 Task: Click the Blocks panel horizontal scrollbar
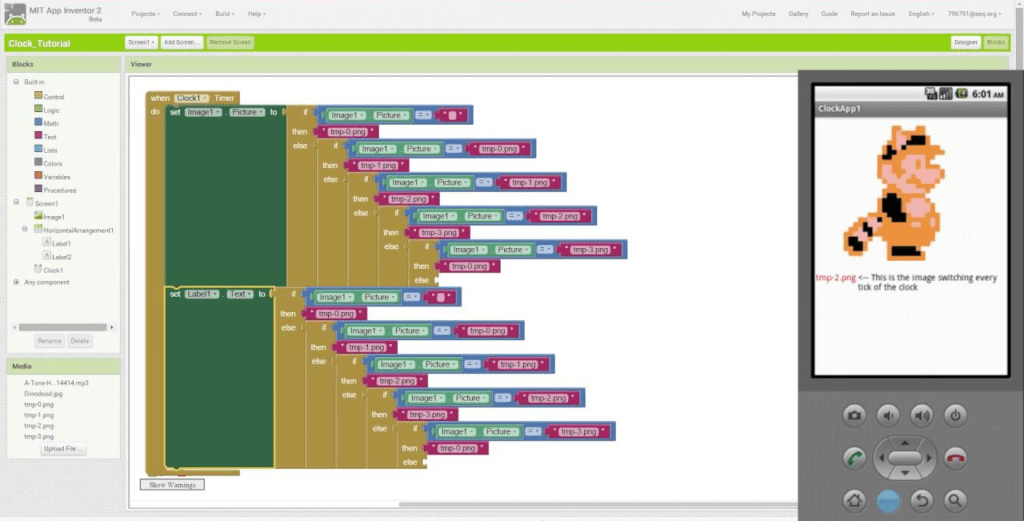(63, 327)
